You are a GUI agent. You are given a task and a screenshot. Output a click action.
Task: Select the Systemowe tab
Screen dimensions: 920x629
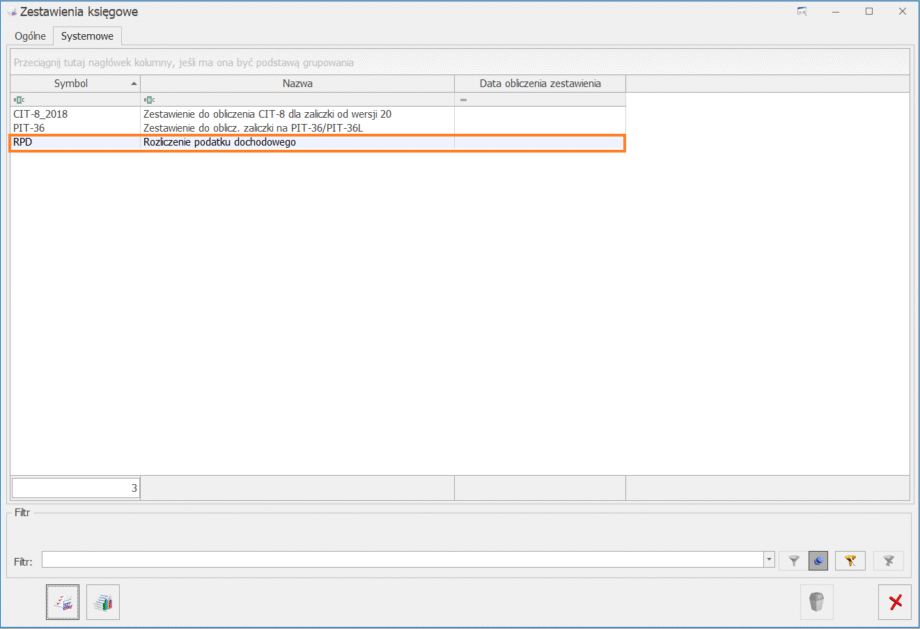coord(87,36)
